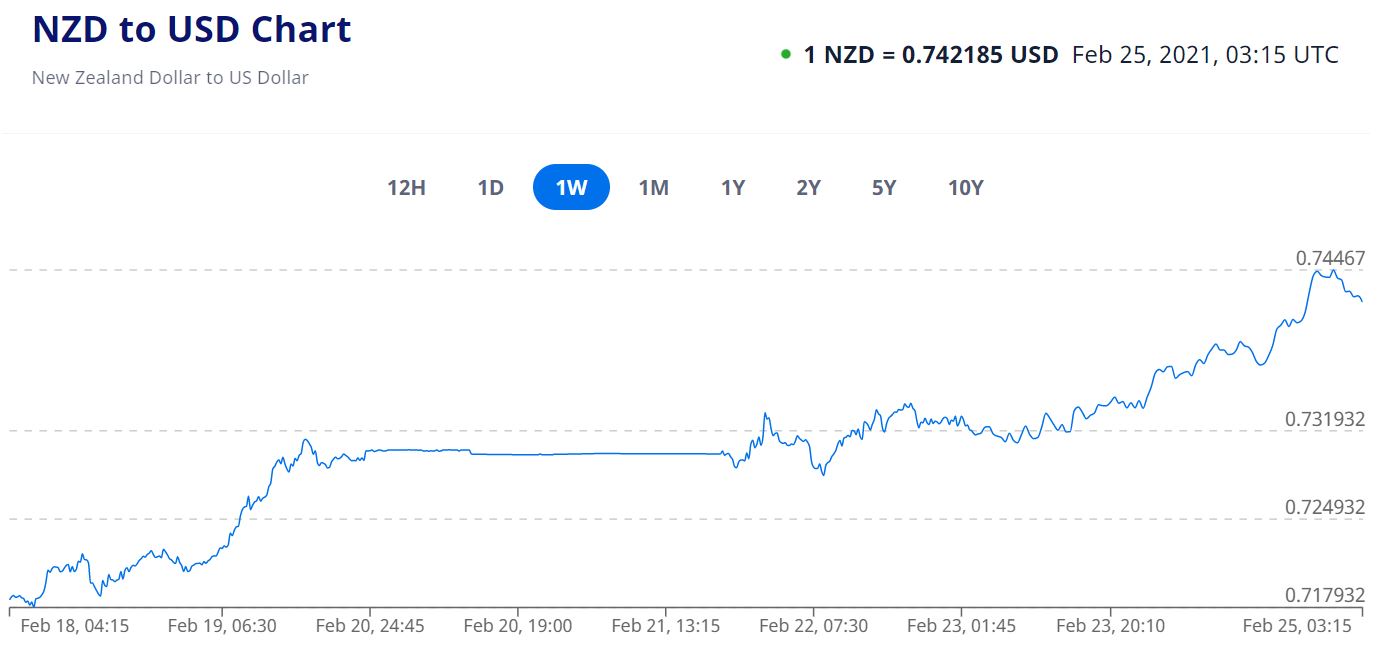Click the Feb 25, 03:15 axis marker
This screenshot has height=654, width=1383.
[x=1297, y=626]
